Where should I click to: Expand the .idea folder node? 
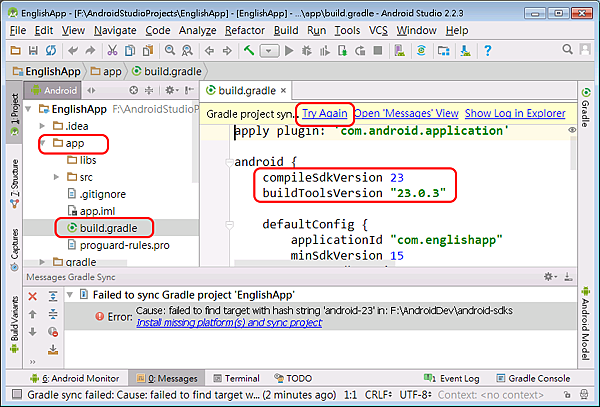click(42, 126)
